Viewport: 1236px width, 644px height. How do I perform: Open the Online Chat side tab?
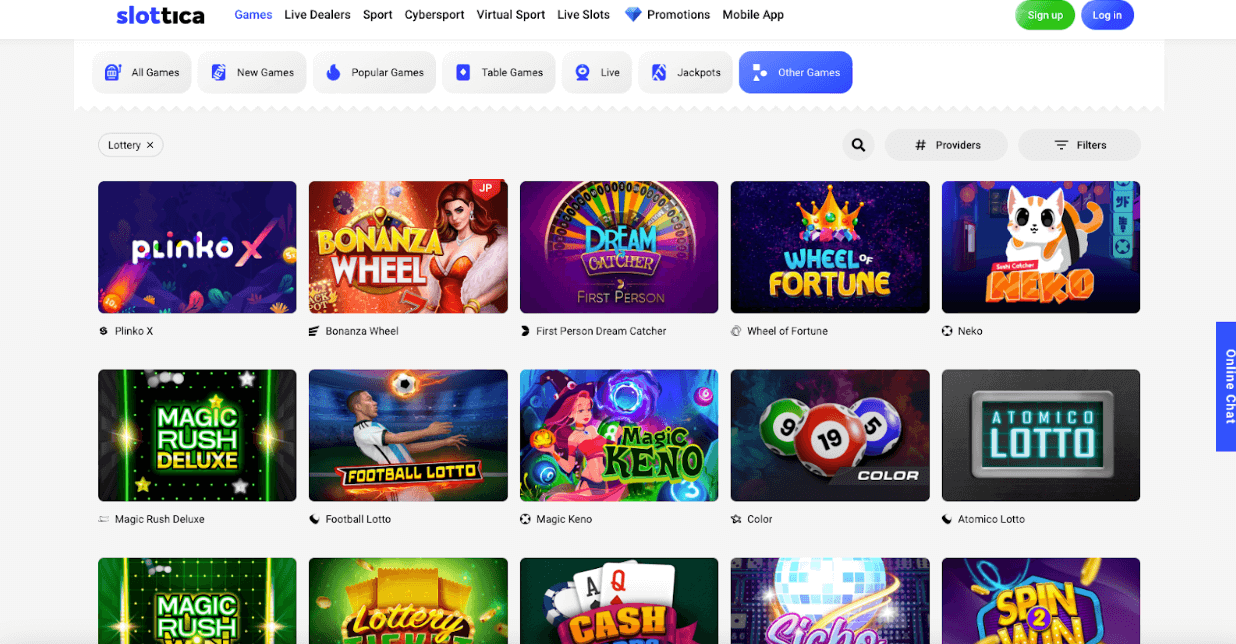(x=1227, y=386)
